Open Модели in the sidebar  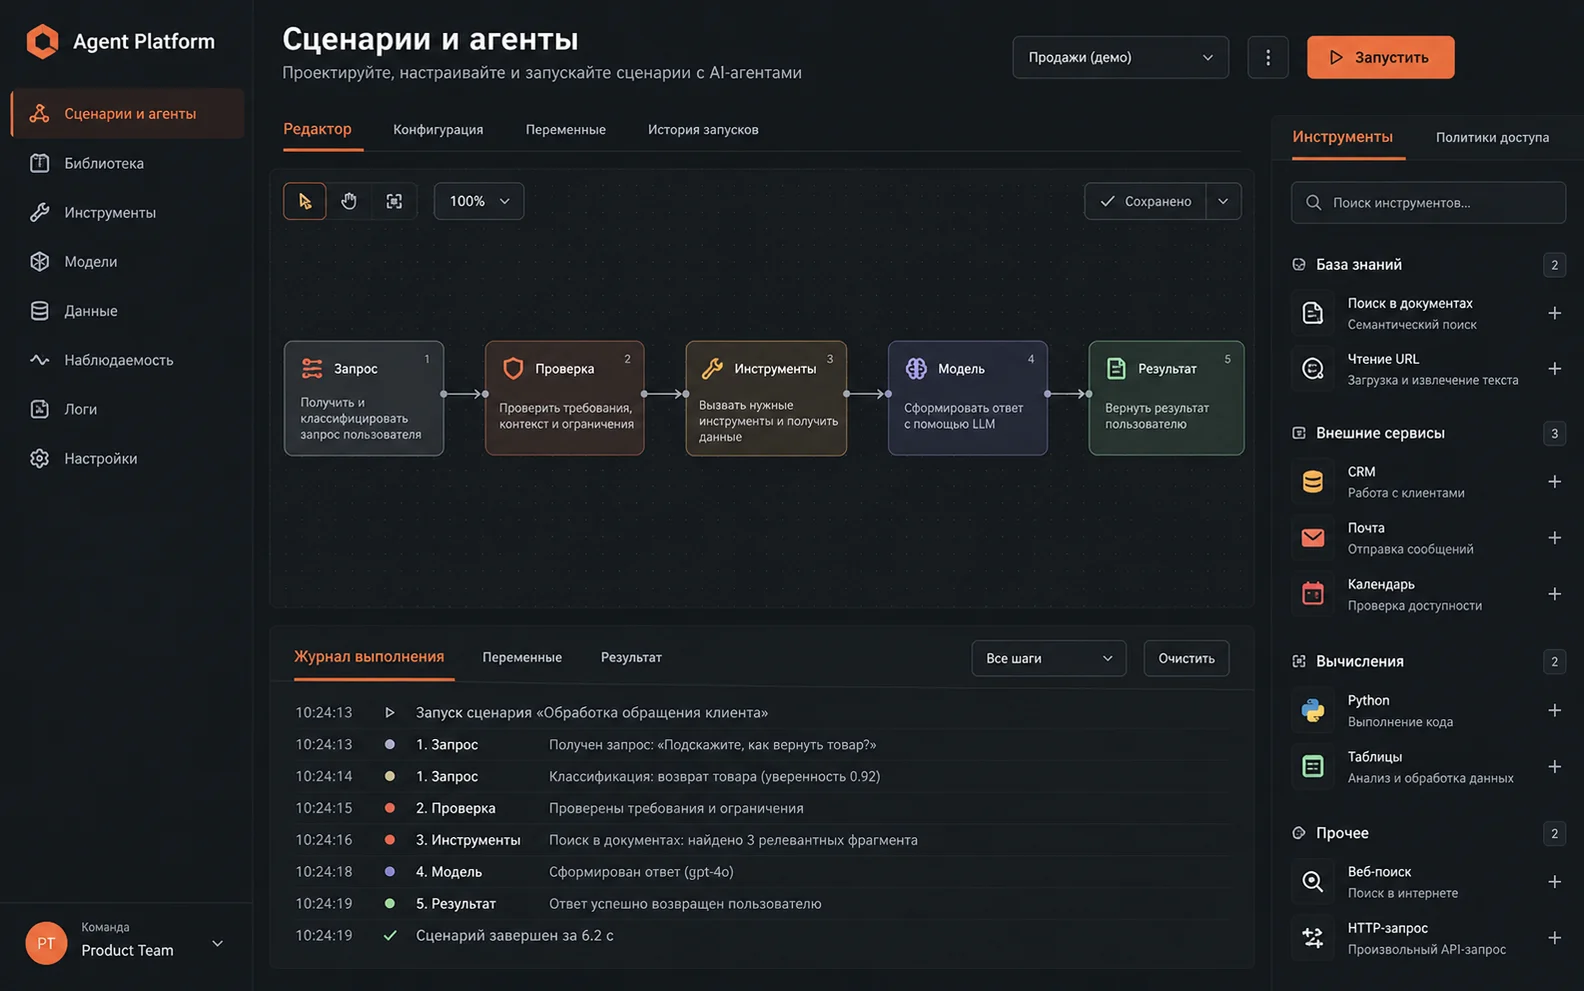(x=127, y=261)
